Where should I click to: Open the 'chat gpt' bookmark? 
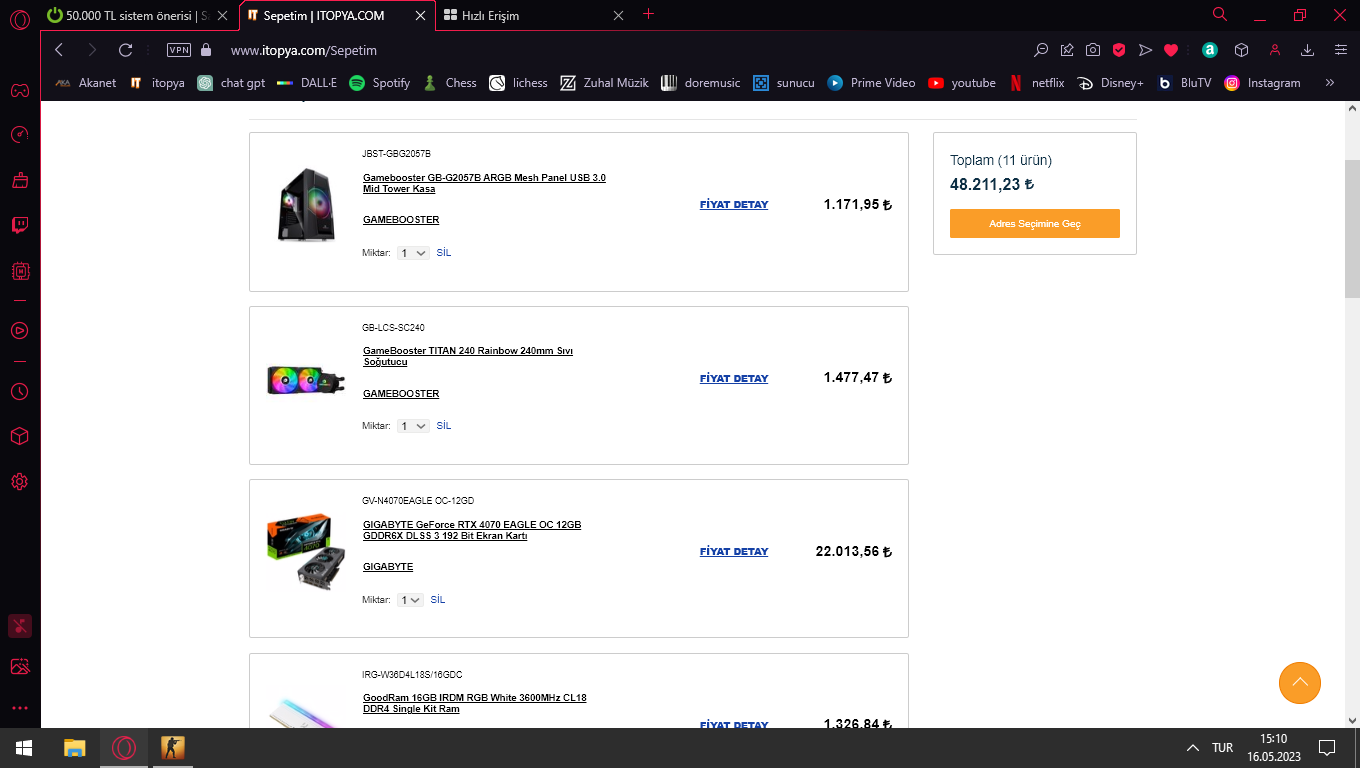[231, 83]
